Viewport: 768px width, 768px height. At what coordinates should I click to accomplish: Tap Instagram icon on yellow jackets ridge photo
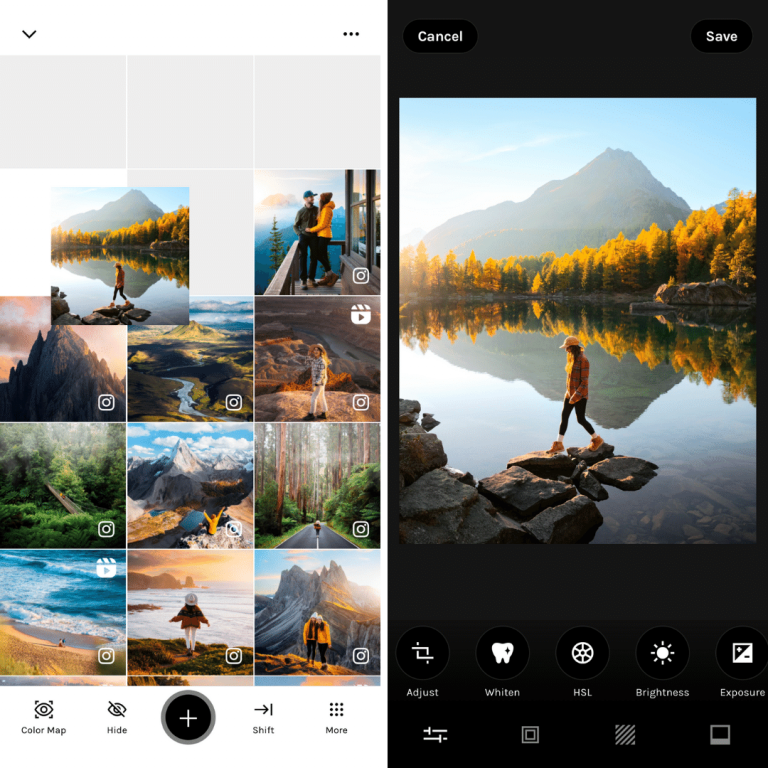[361, 656]
